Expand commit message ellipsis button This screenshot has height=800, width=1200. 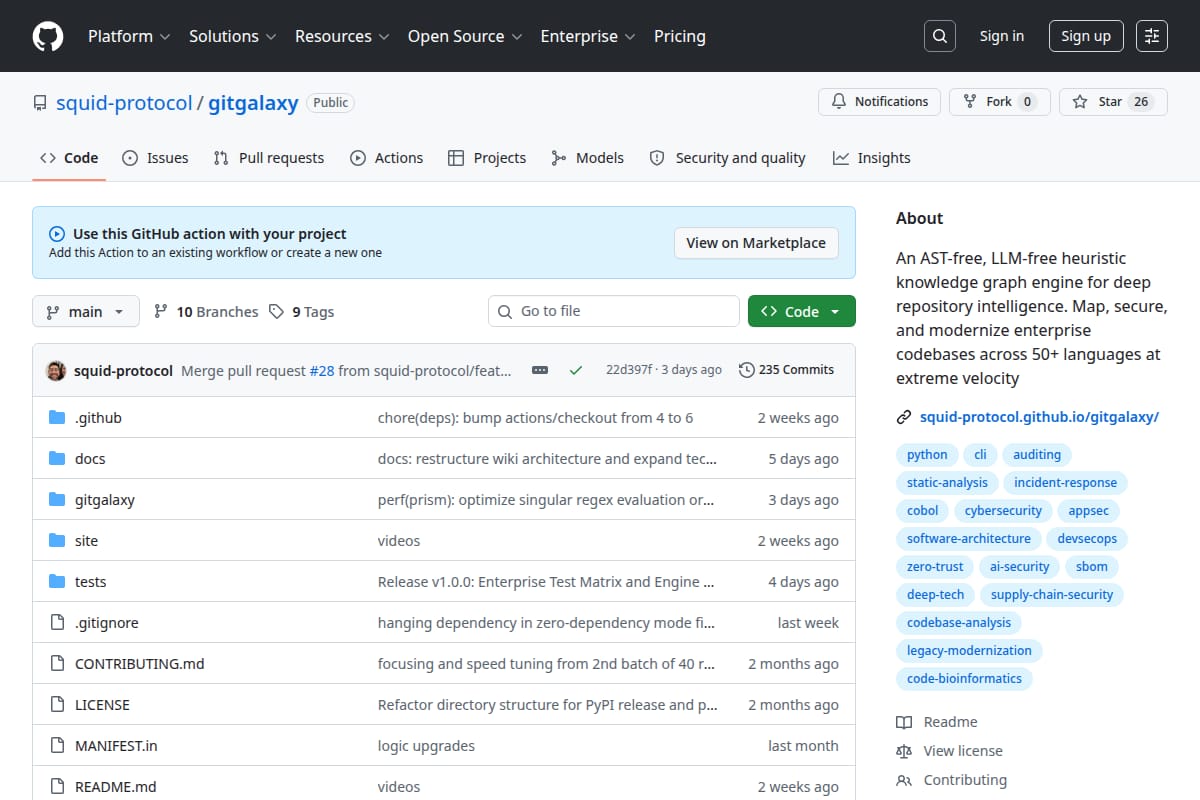[x=540, y=370]
